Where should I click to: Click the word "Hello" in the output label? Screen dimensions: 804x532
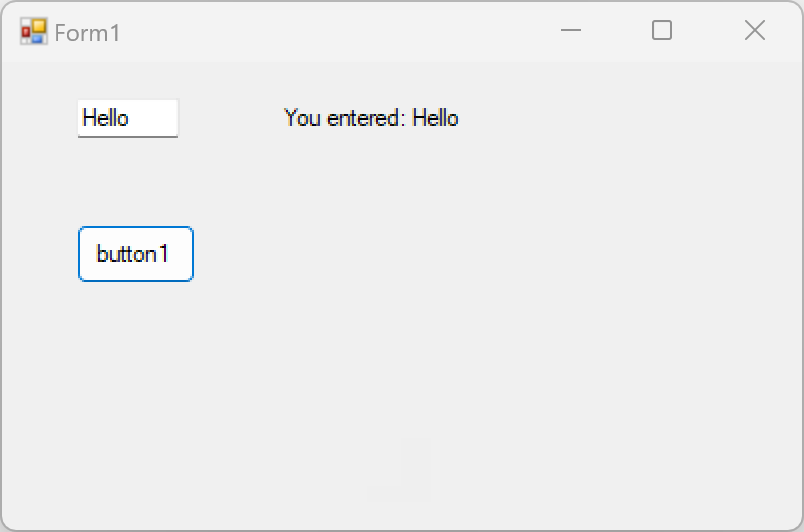tap(435, 118)
